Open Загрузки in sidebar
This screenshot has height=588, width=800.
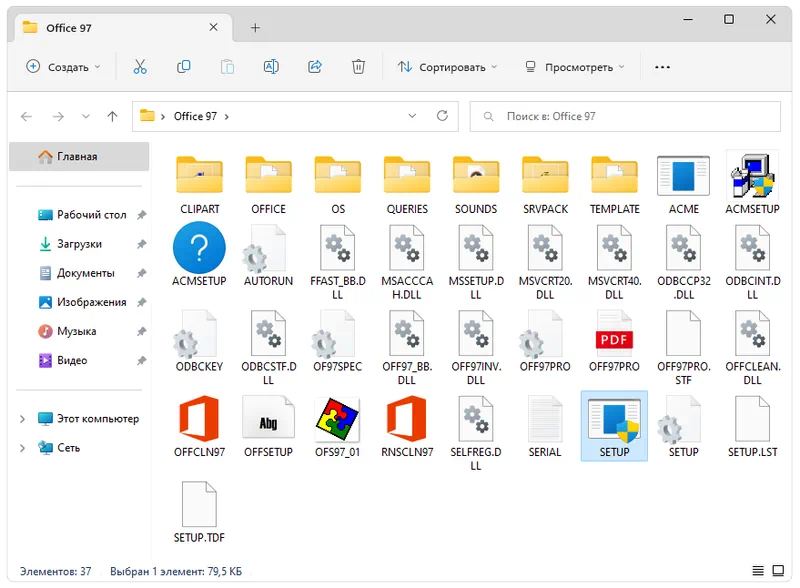[70, 244]
